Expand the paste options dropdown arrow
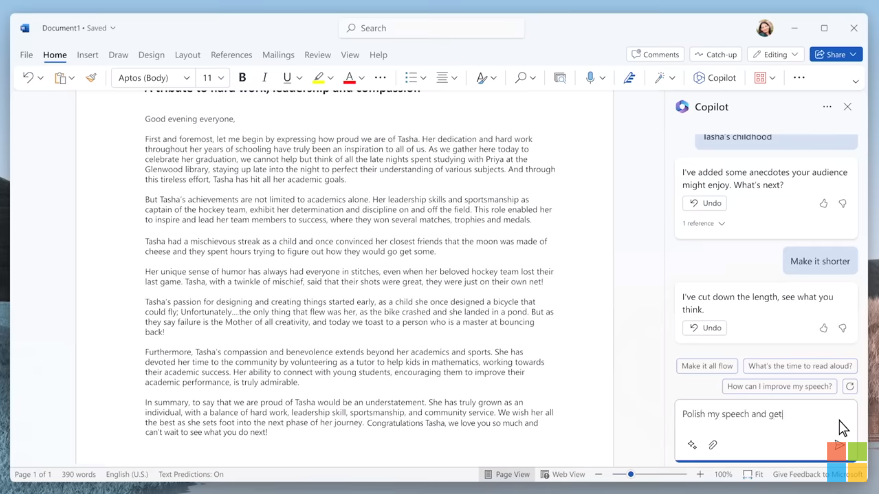Viewport: 879px width, 494px height. (x=72, y=78)
